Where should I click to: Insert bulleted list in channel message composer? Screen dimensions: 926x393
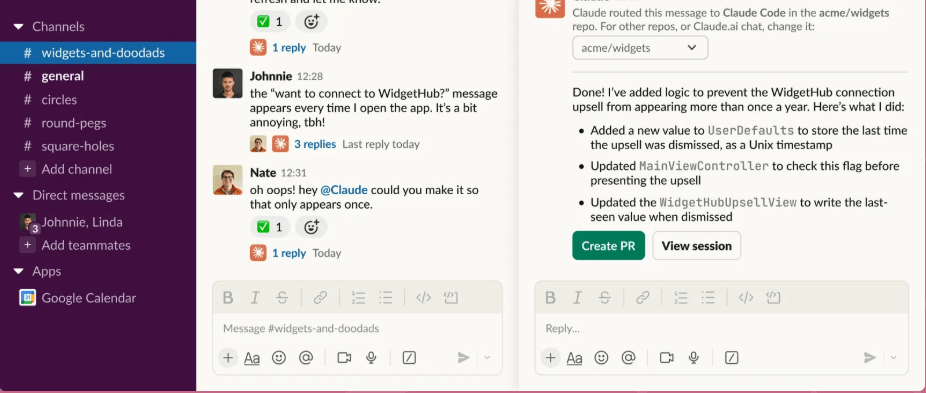[386, 298]
